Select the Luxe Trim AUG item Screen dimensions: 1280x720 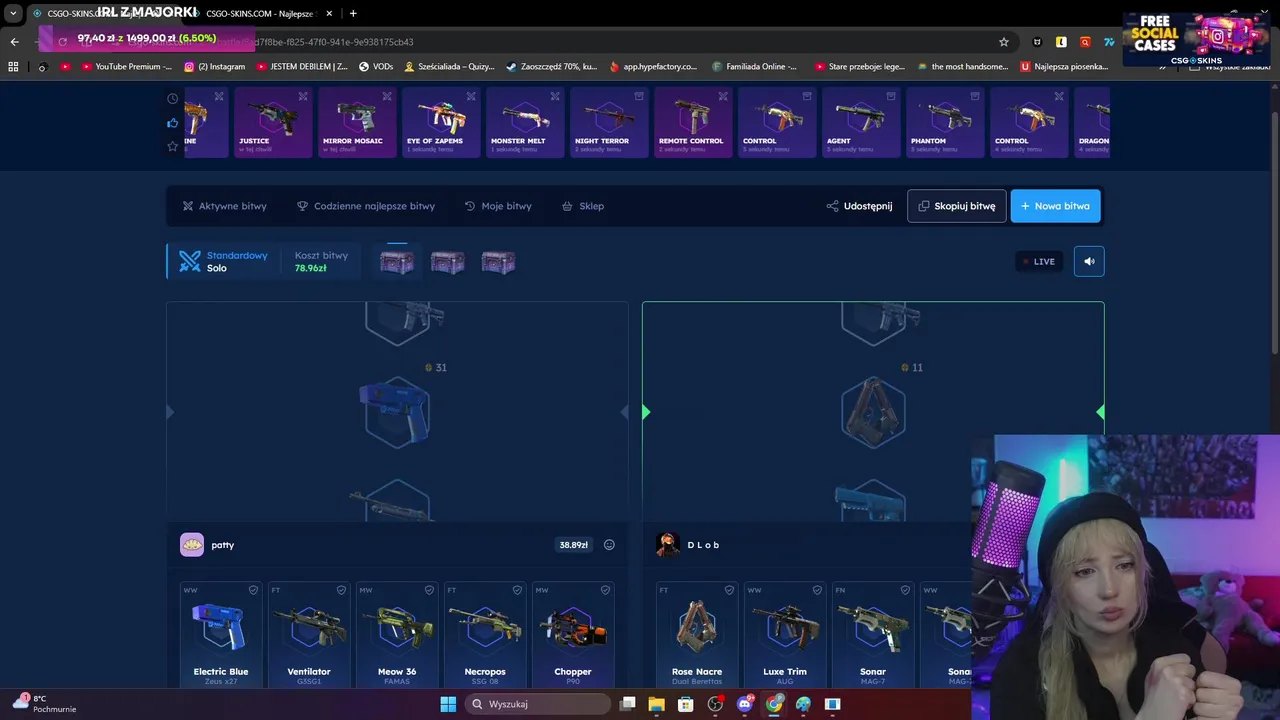coord(785,634)
